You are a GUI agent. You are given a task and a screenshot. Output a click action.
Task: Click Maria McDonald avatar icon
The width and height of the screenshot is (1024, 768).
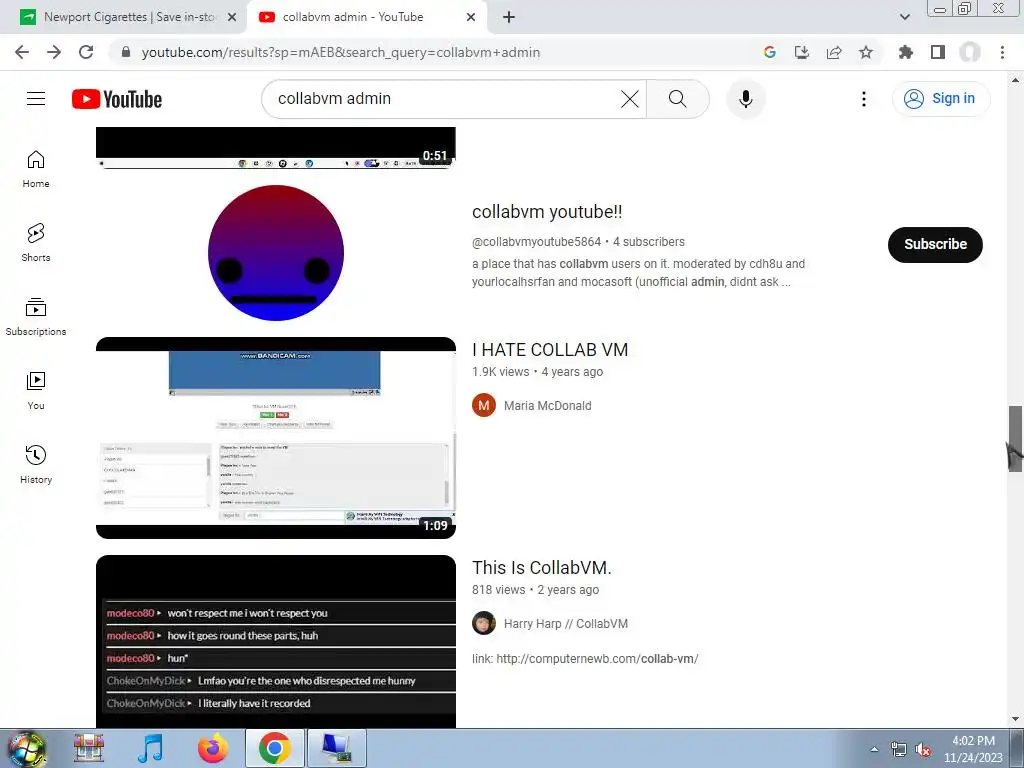pyautogui.click(x=484, y=406)
